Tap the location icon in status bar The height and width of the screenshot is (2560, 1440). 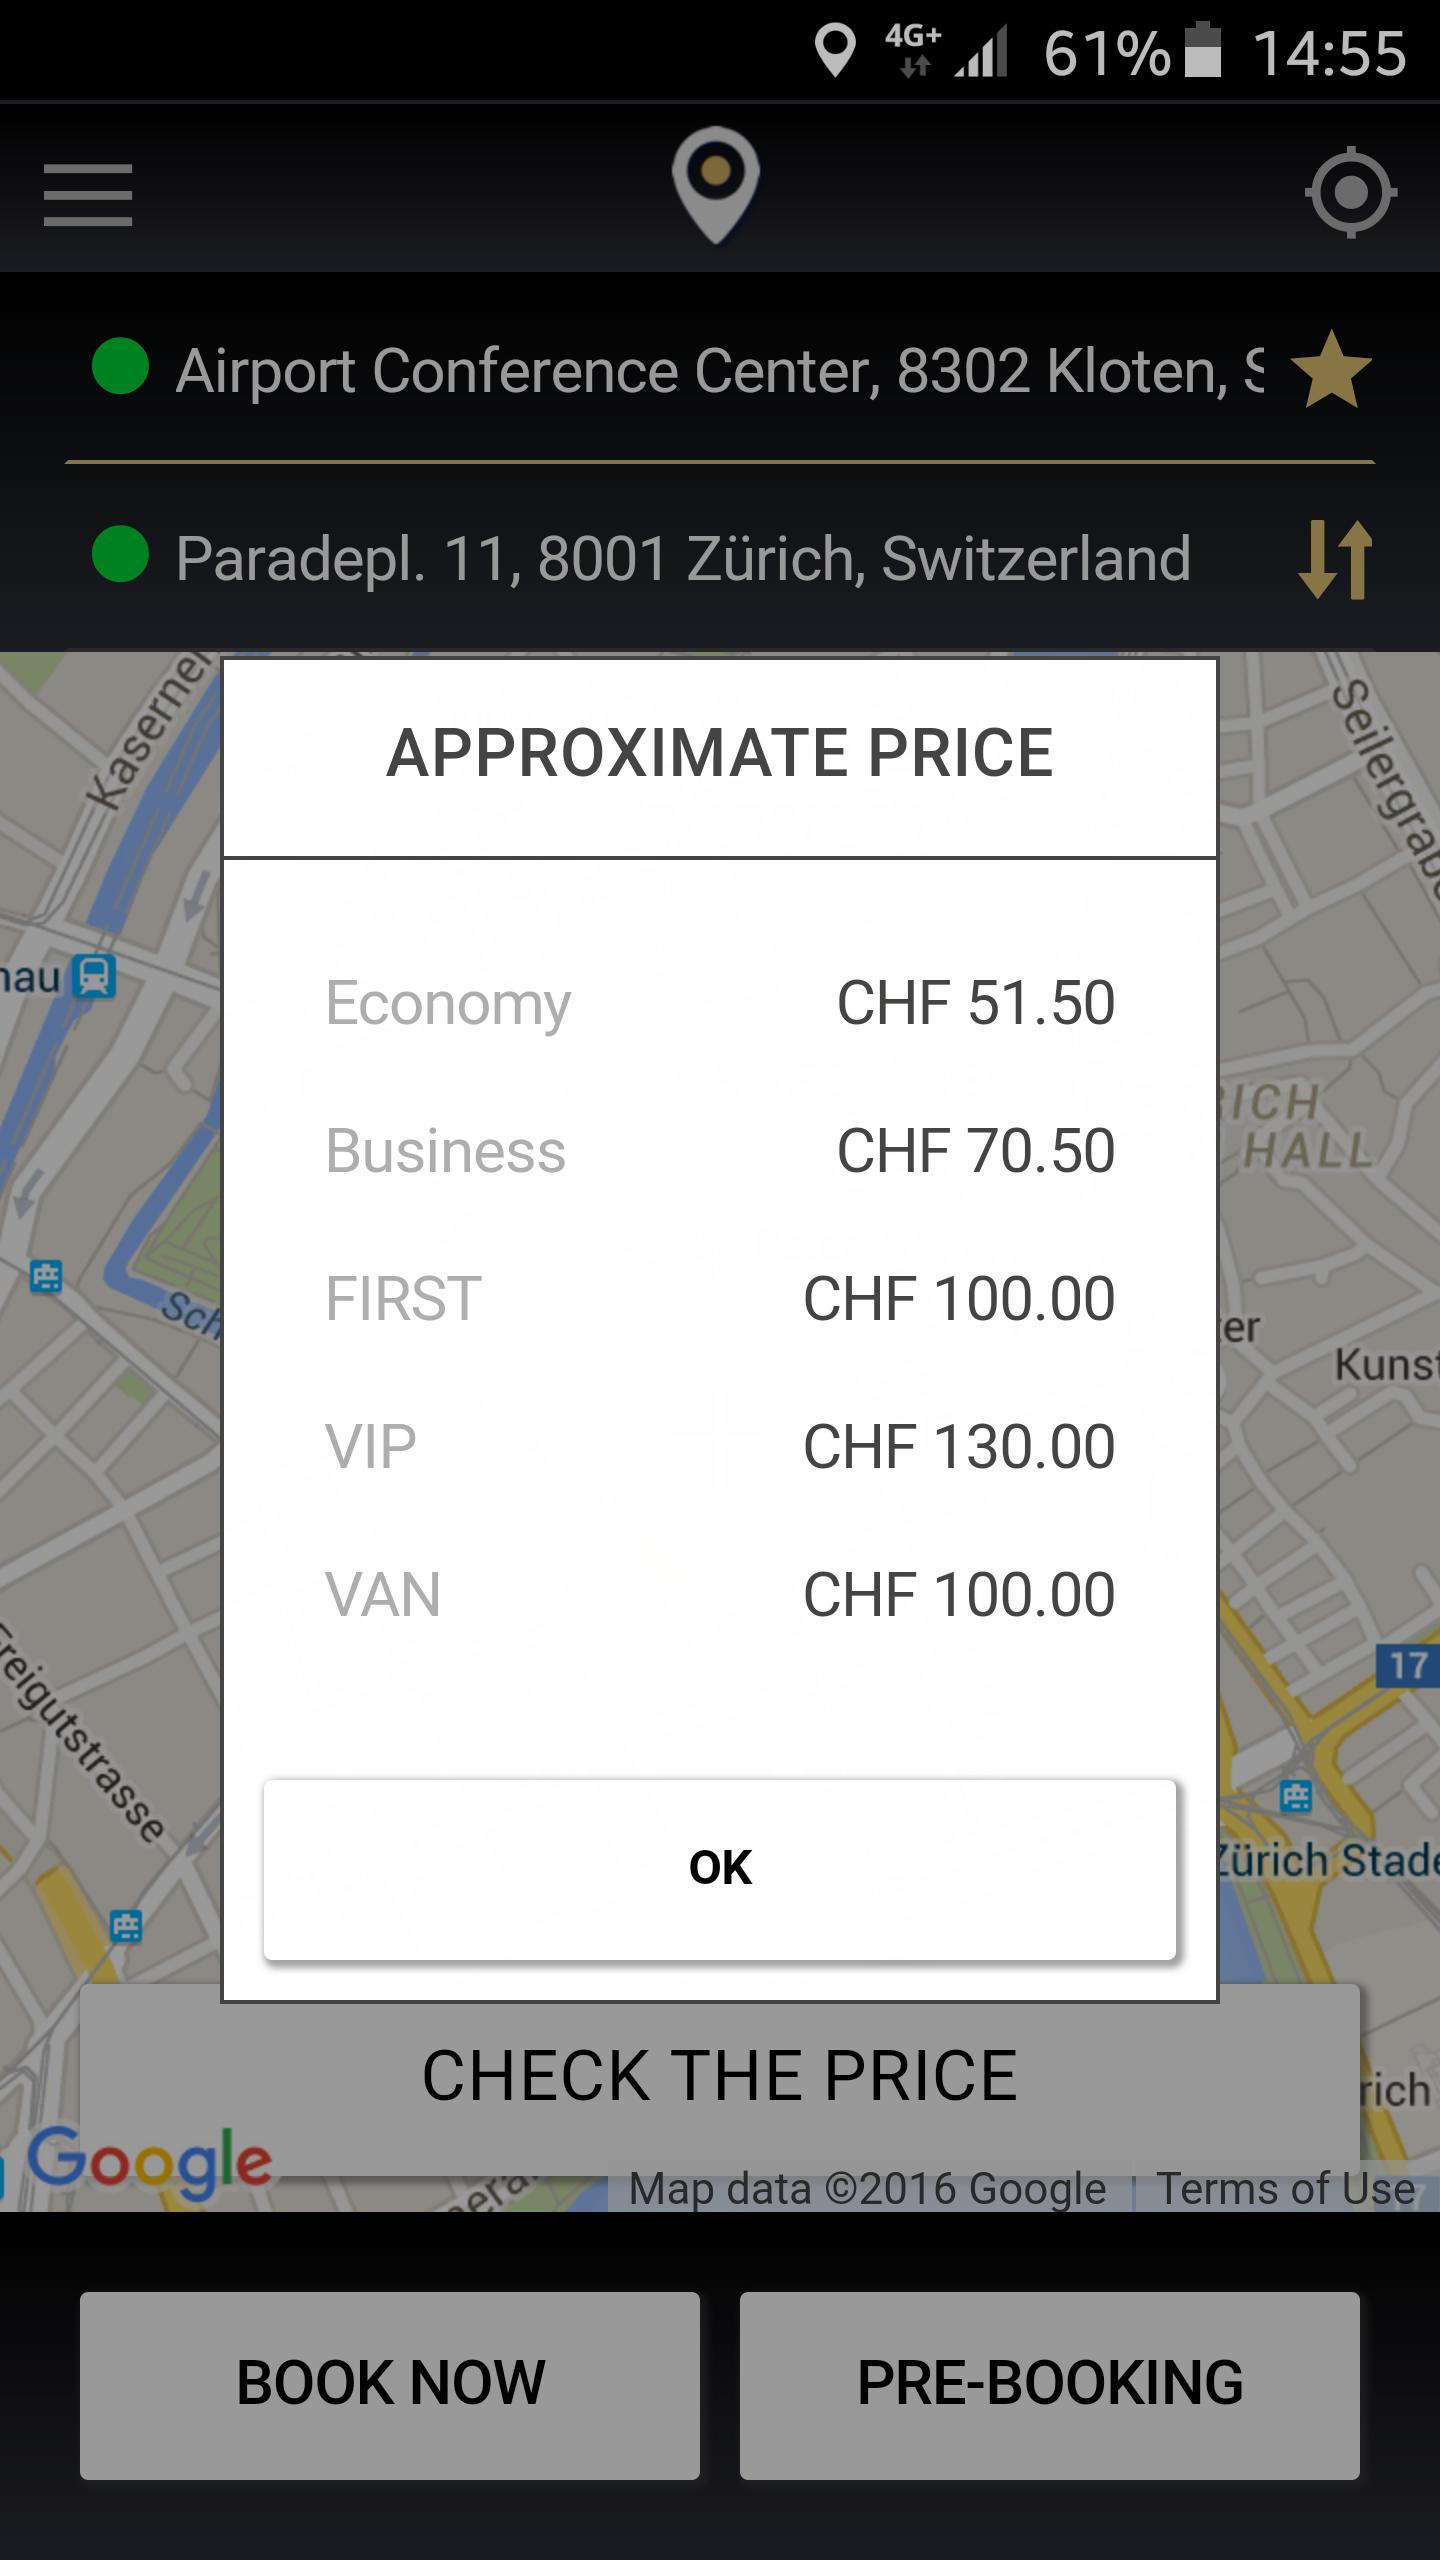[x=835, y=50]
